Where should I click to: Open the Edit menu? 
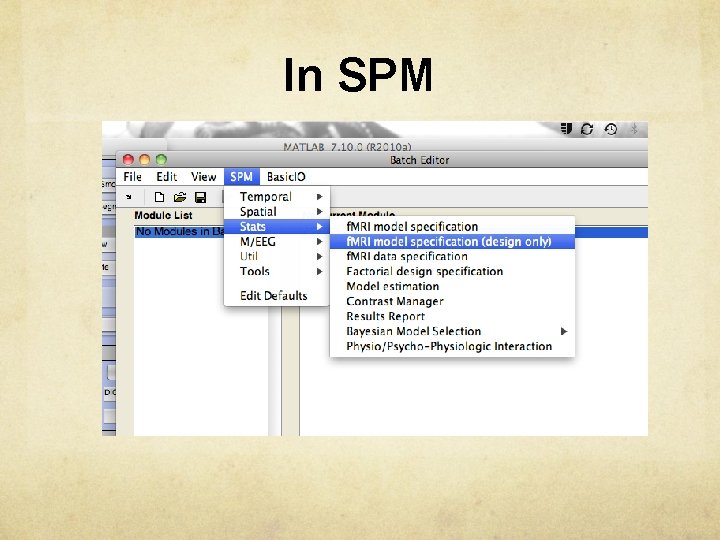[166, 177]
